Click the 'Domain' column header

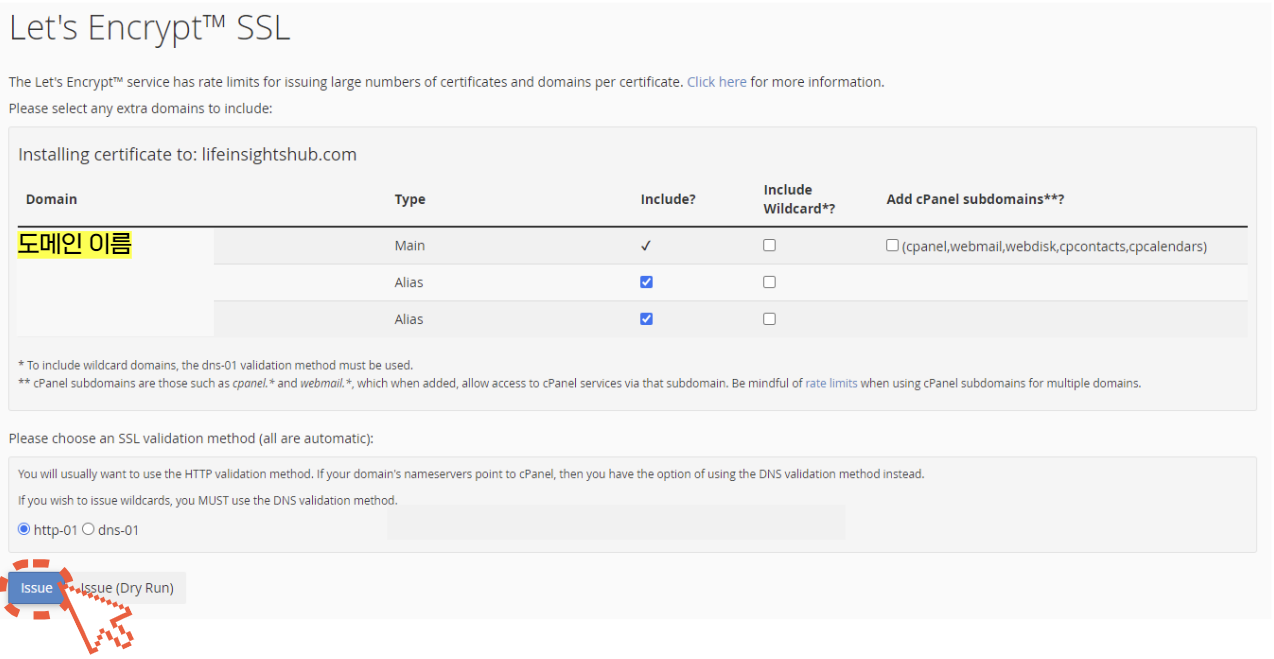[51, 199]
